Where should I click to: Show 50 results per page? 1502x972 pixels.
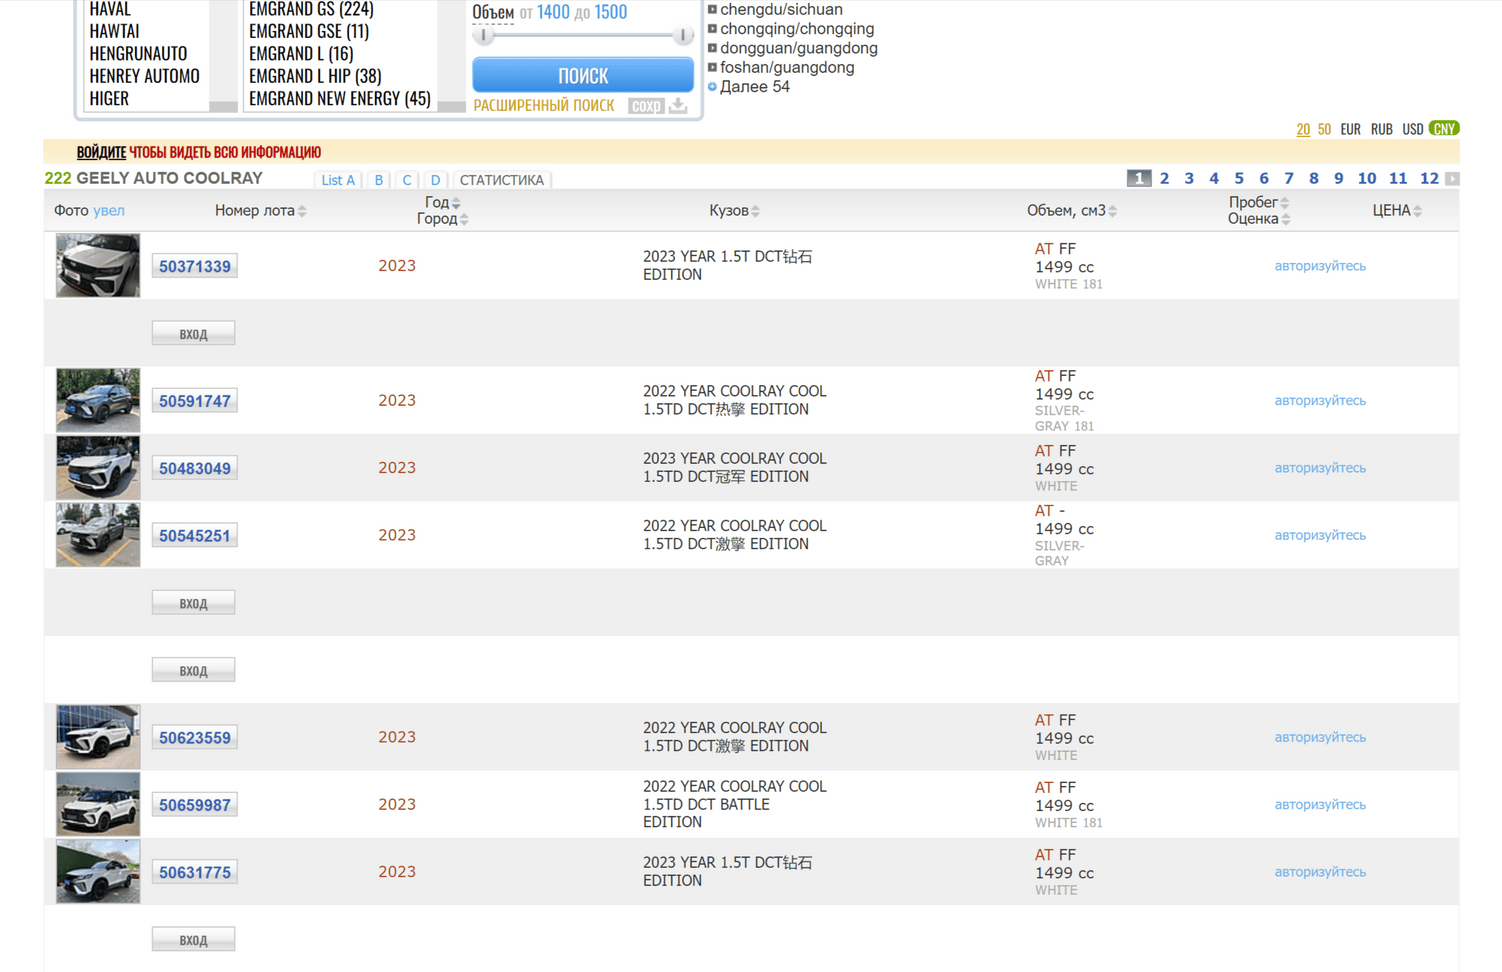coord(1324,129)
